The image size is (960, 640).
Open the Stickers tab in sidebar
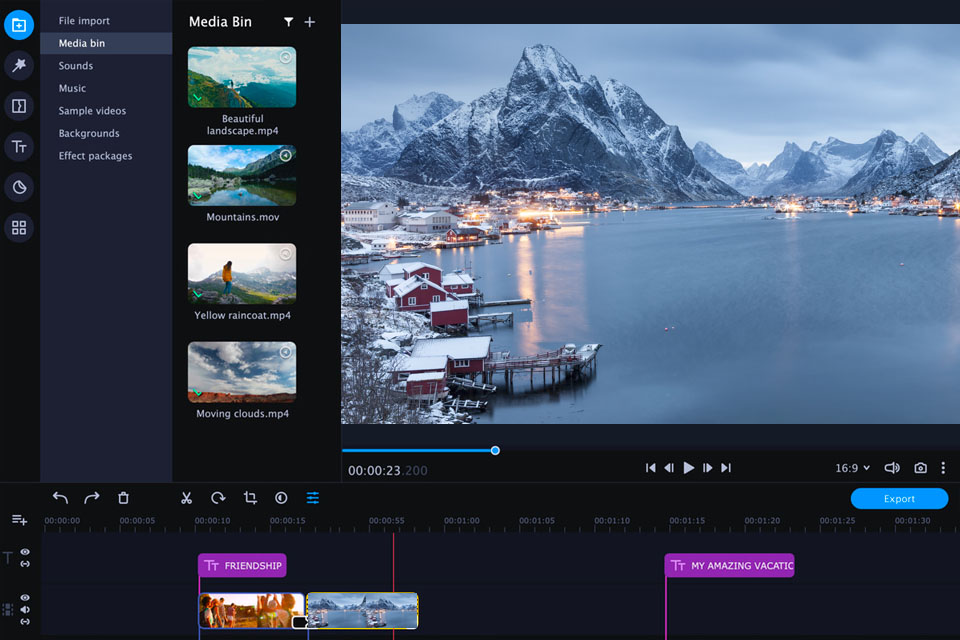click(19, 187)
